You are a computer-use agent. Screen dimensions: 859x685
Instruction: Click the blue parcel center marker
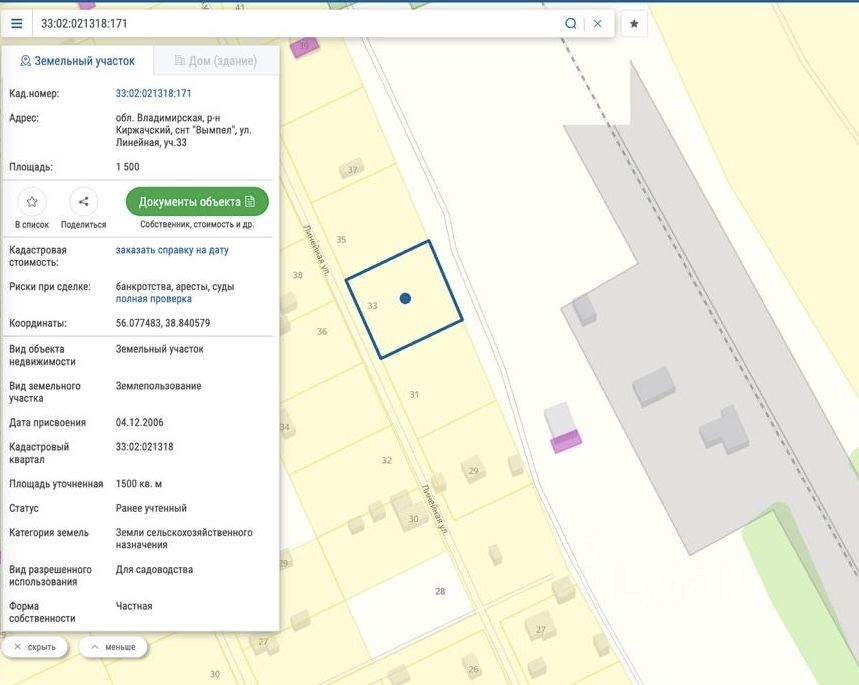coord(405,298)
